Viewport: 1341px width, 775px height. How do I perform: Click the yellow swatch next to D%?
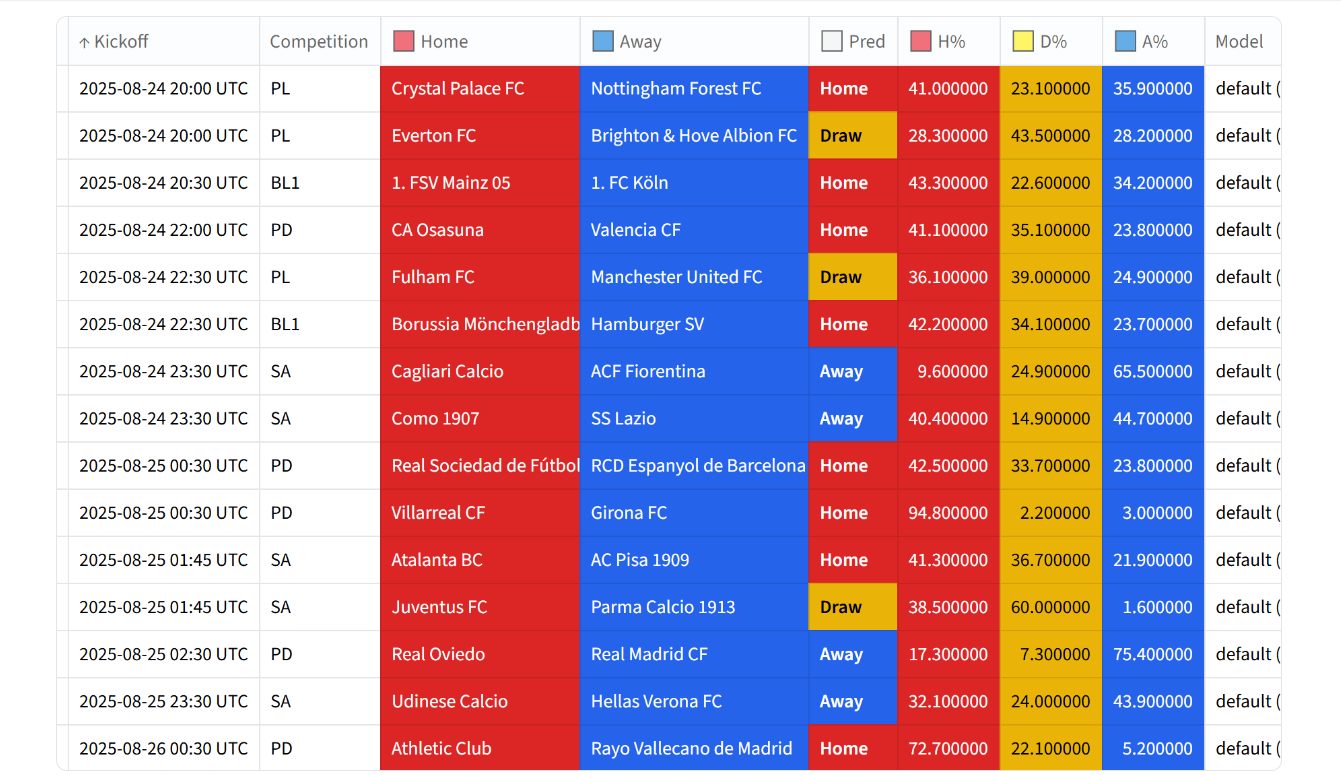tap(1022, 42)
